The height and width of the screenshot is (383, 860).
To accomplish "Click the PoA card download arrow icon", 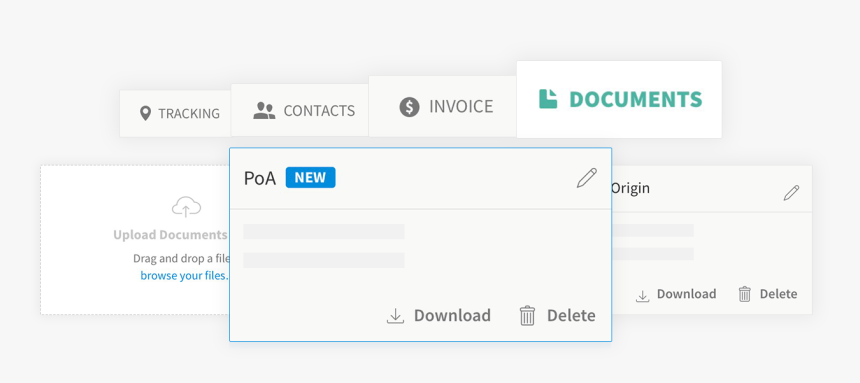I will (x=395, y=316).
